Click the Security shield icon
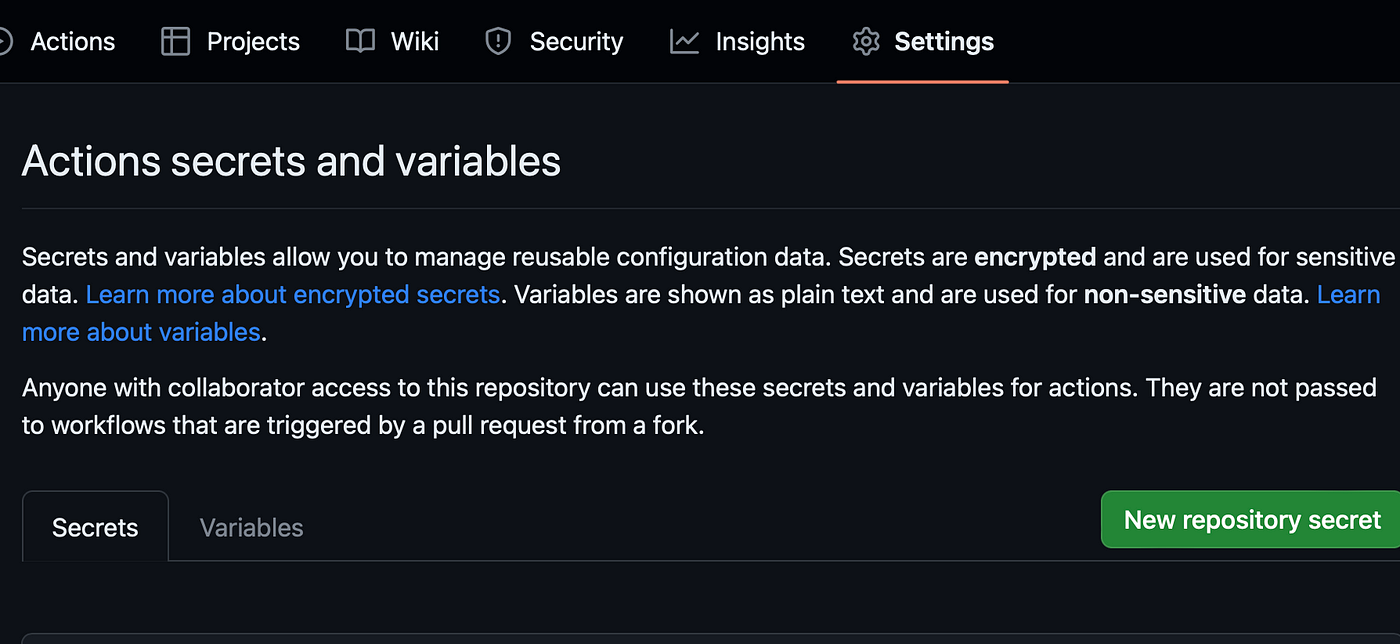 (498, 41)
